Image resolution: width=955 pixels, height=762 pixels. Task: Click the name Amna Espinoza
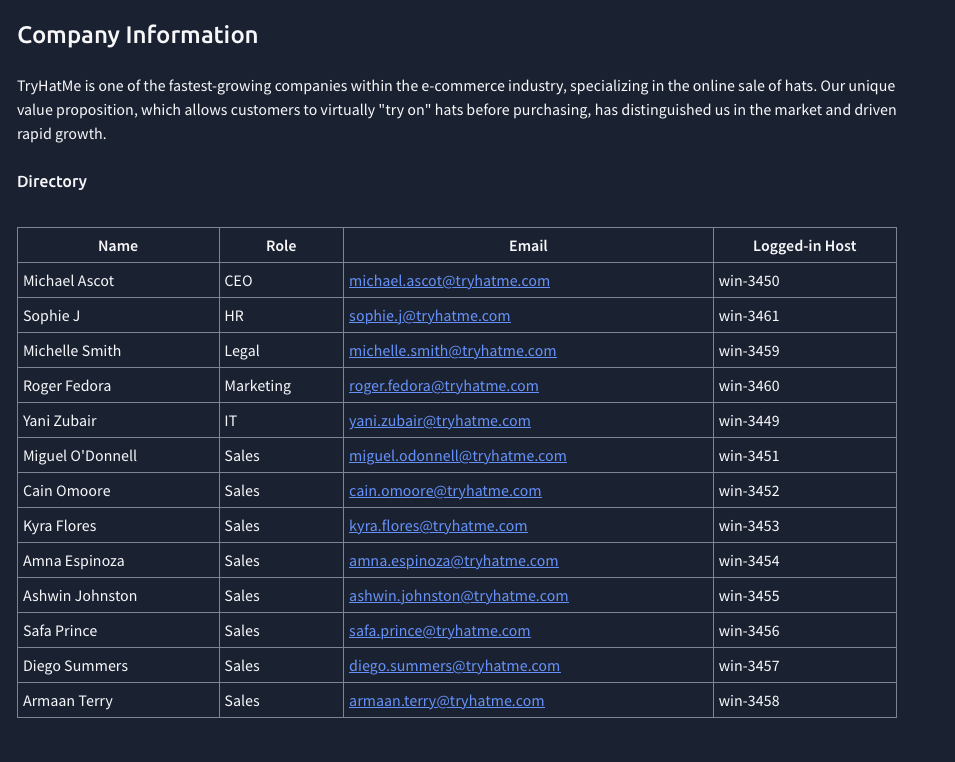point(74,561)
